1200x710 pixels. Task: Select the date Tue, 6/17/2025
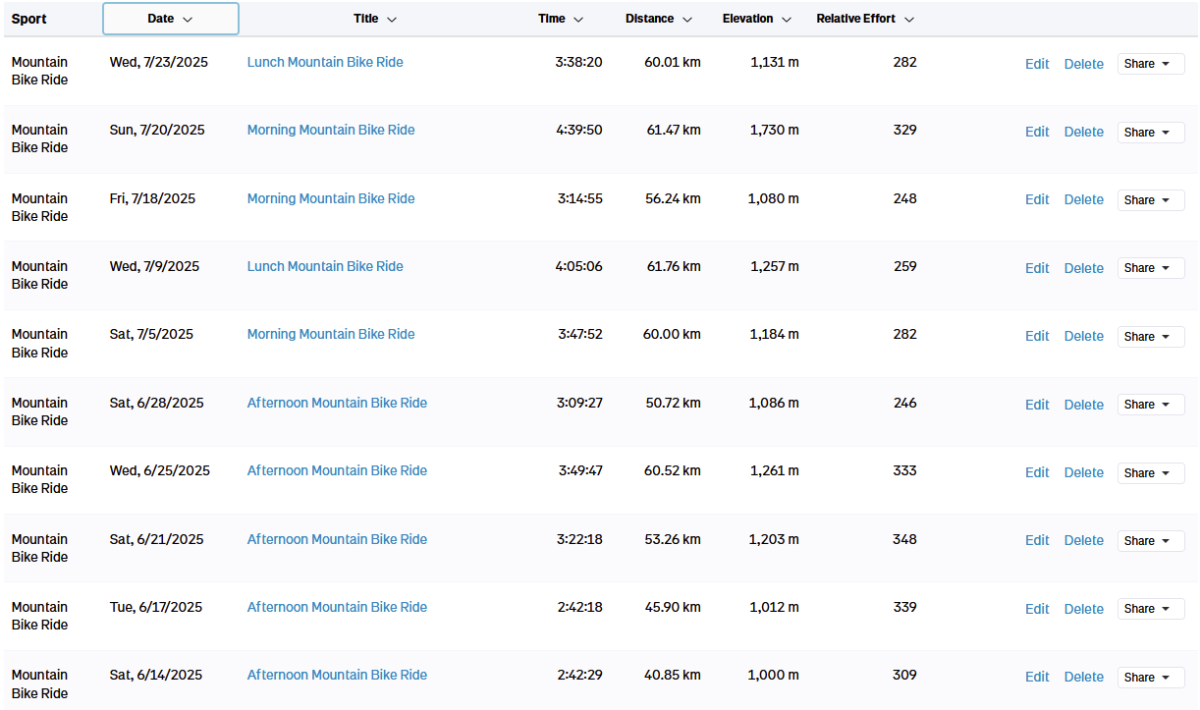click(x=156, y=607)
